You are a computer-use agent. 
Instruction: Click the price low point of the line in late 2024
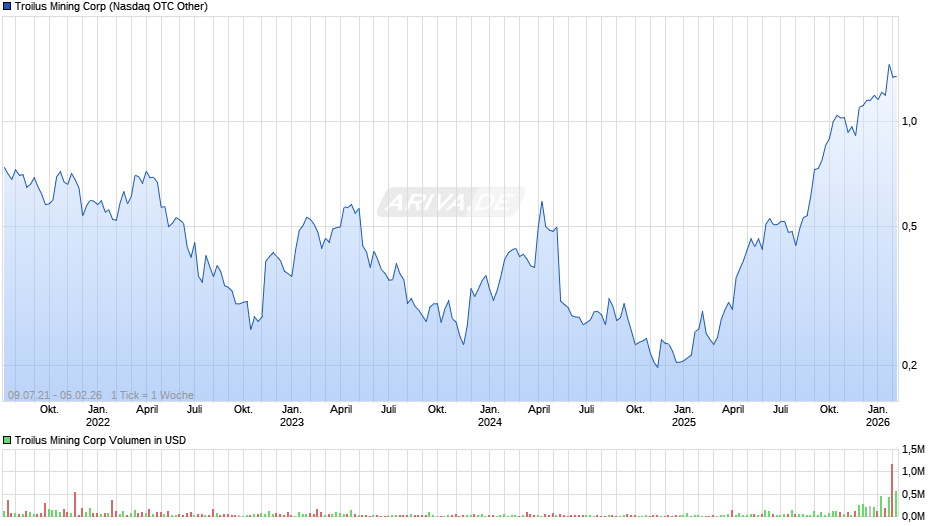click(x=658, y=367)
